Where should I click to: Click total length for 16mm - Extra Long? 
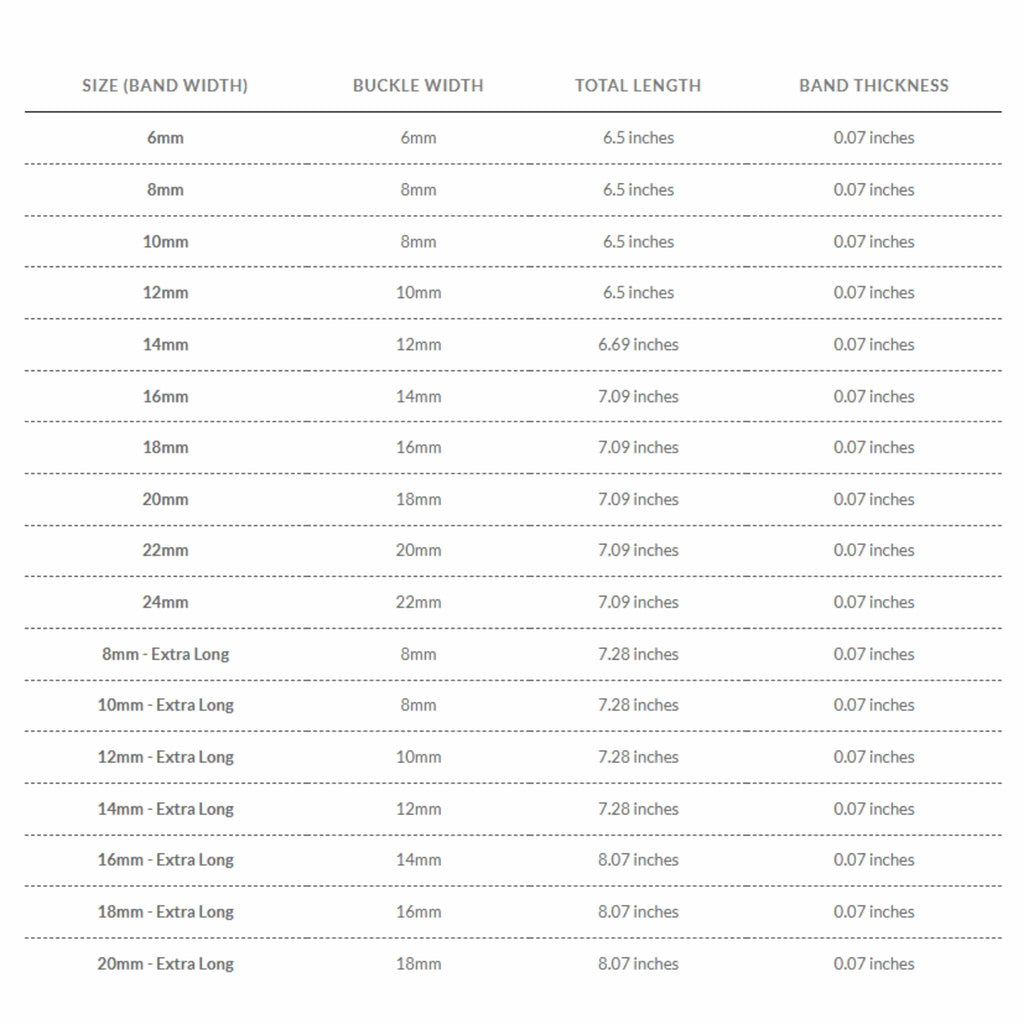638,860
